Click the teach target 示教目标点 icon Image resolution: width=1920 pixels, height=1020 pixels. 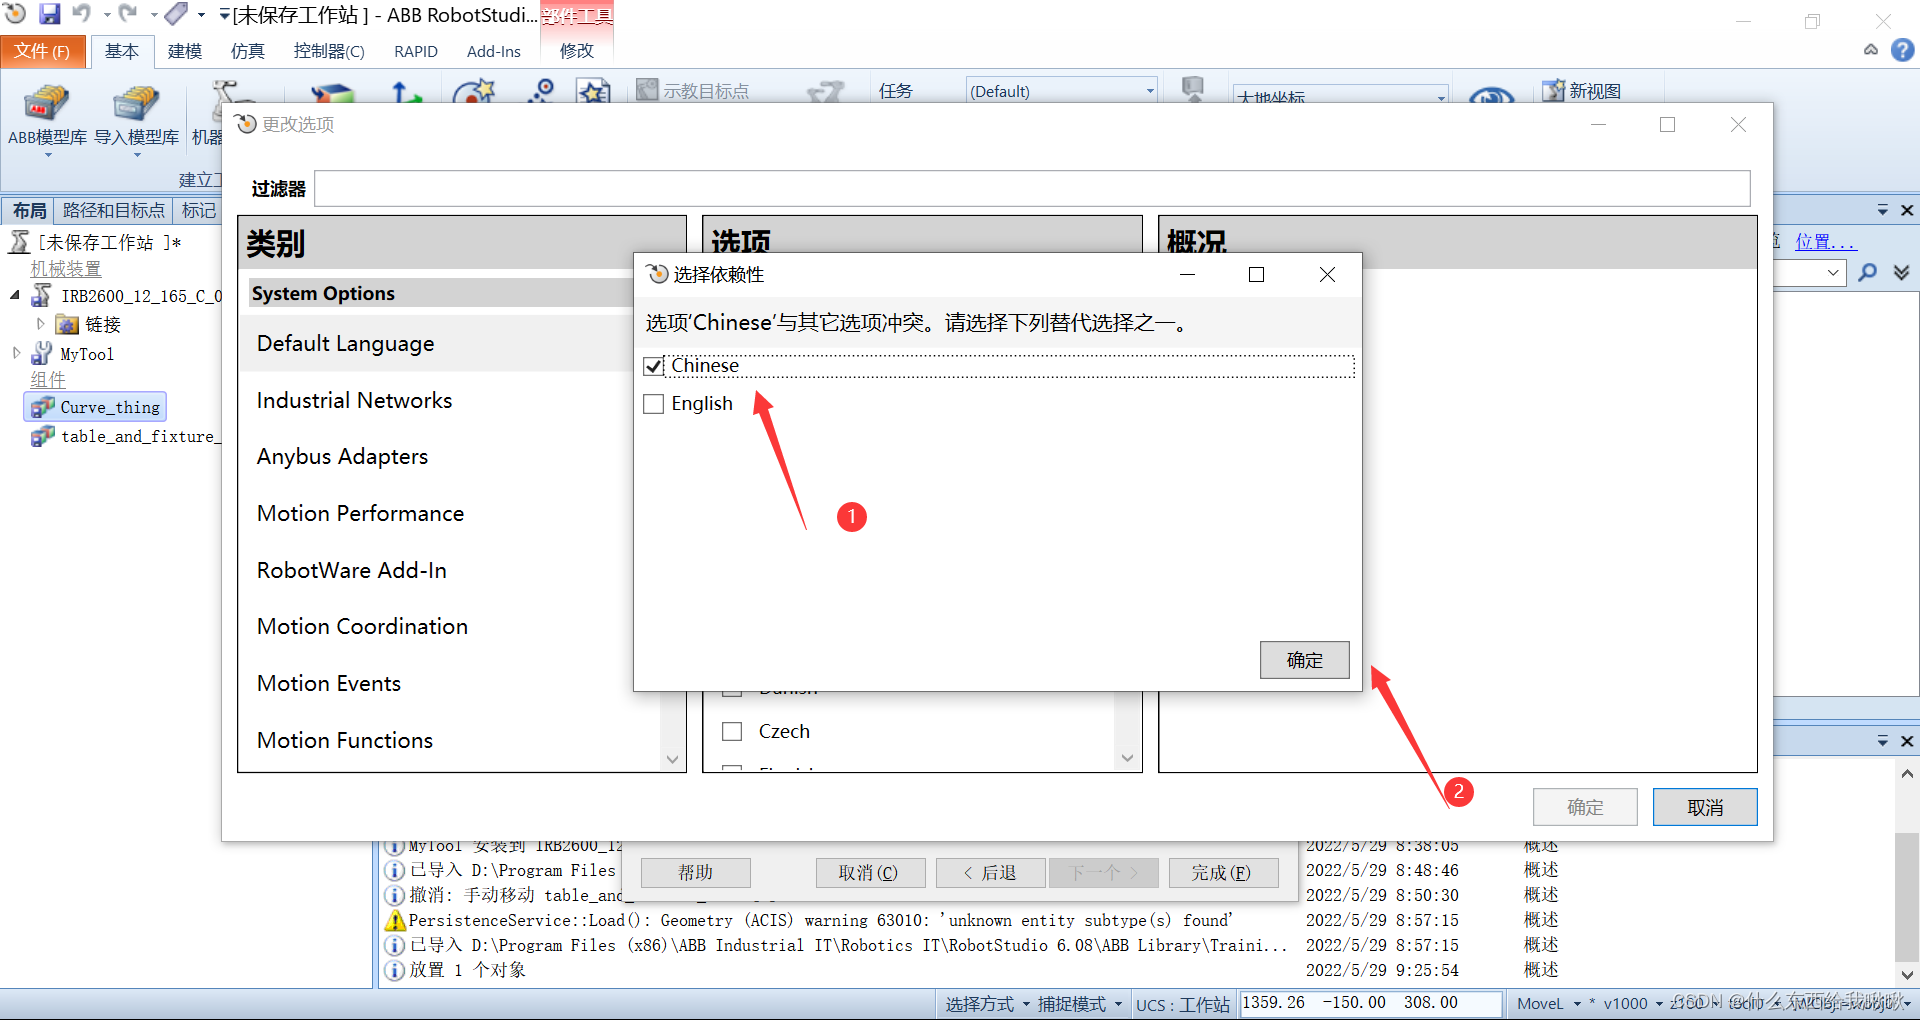coord(648,91)
